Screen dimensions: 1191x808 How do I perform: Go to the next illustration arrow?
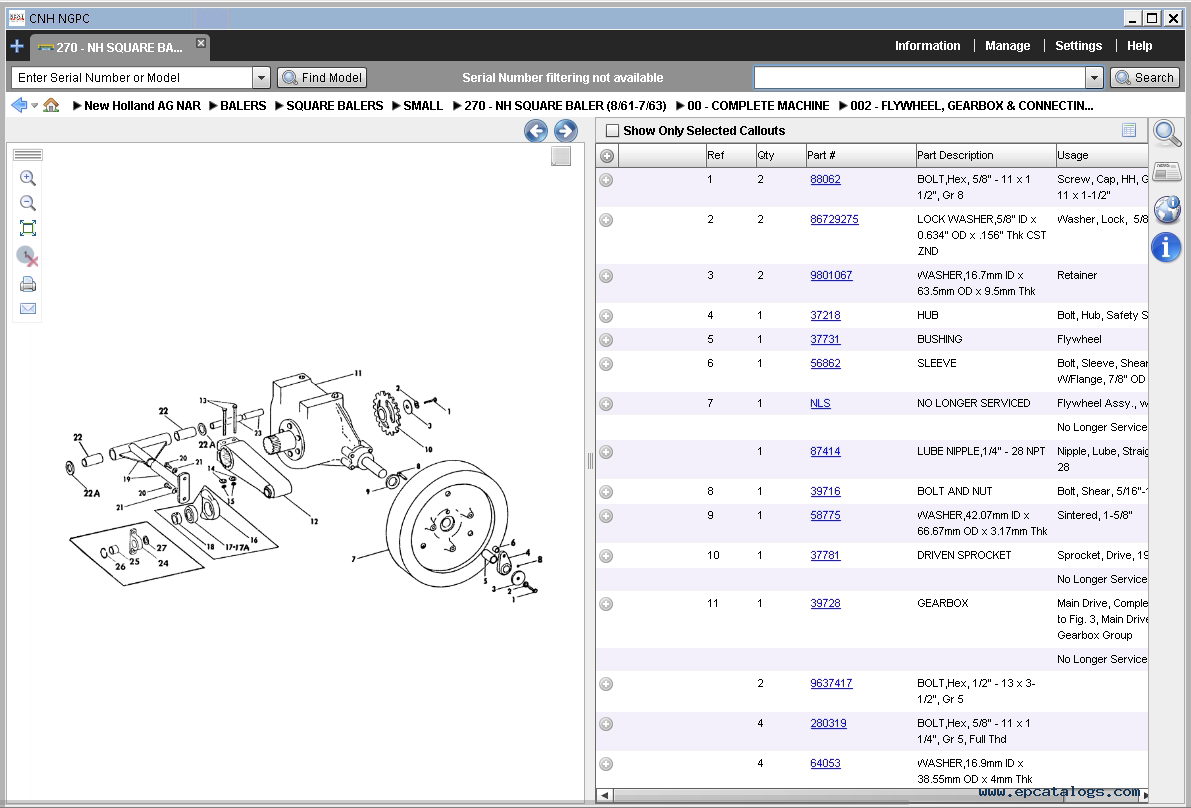pyautogui.click(x=566, y=131)
